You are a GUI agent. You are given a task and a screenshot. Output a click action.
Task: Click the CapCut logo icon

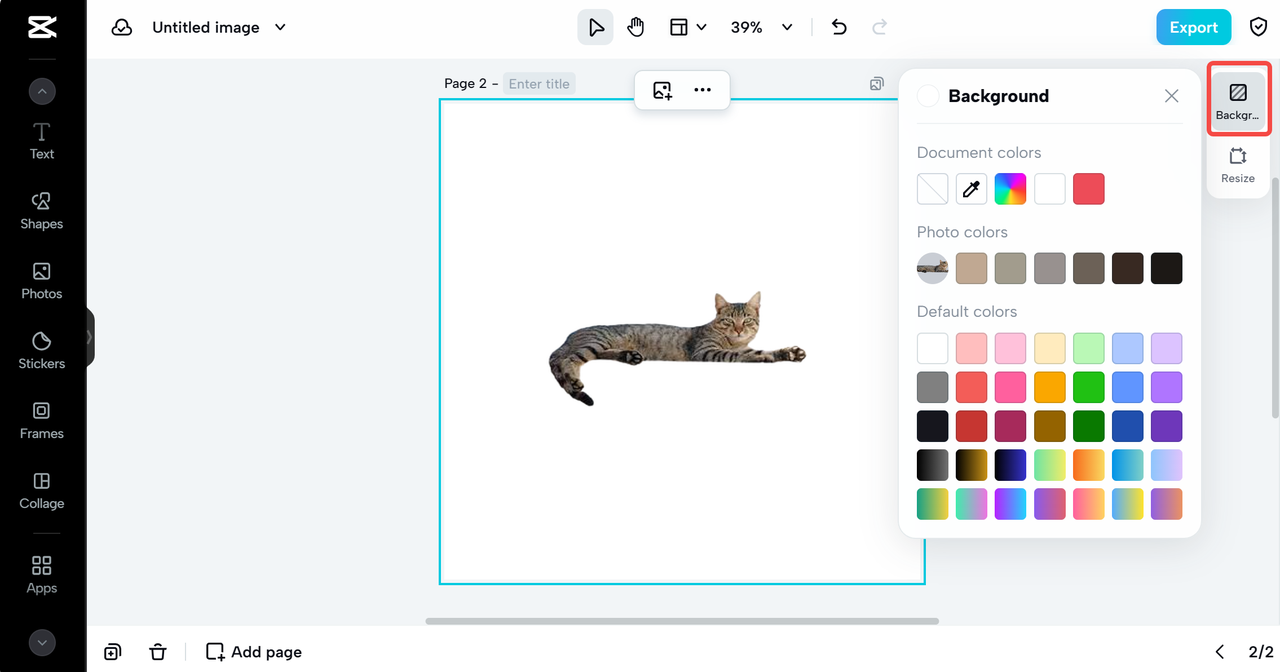coord(42,27)
